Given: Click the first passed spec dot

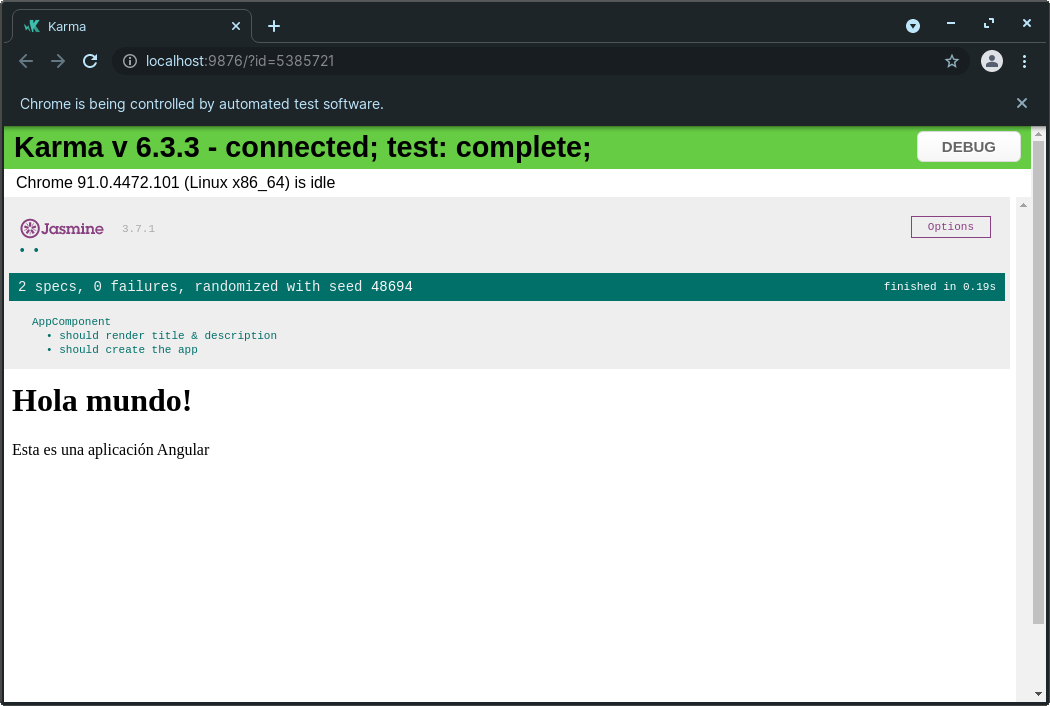Looking at the screenshot, I should [22, 250].
